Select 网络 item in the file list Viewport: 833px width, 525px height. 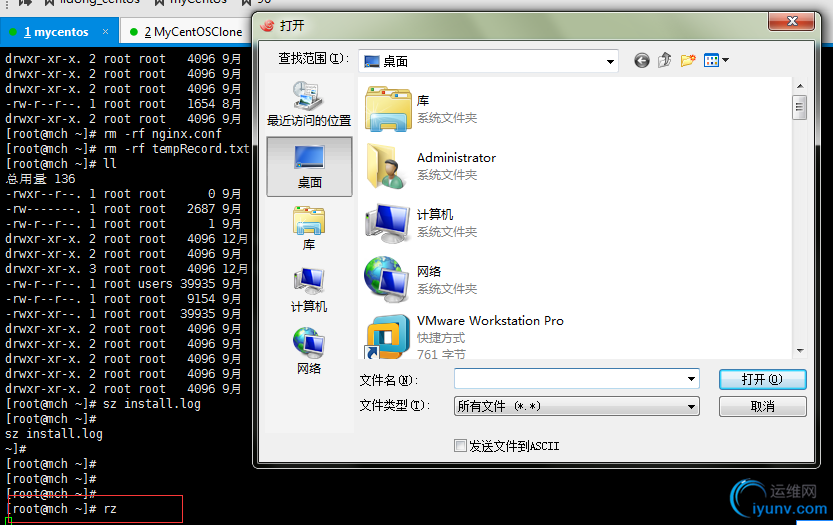(421, 280)
